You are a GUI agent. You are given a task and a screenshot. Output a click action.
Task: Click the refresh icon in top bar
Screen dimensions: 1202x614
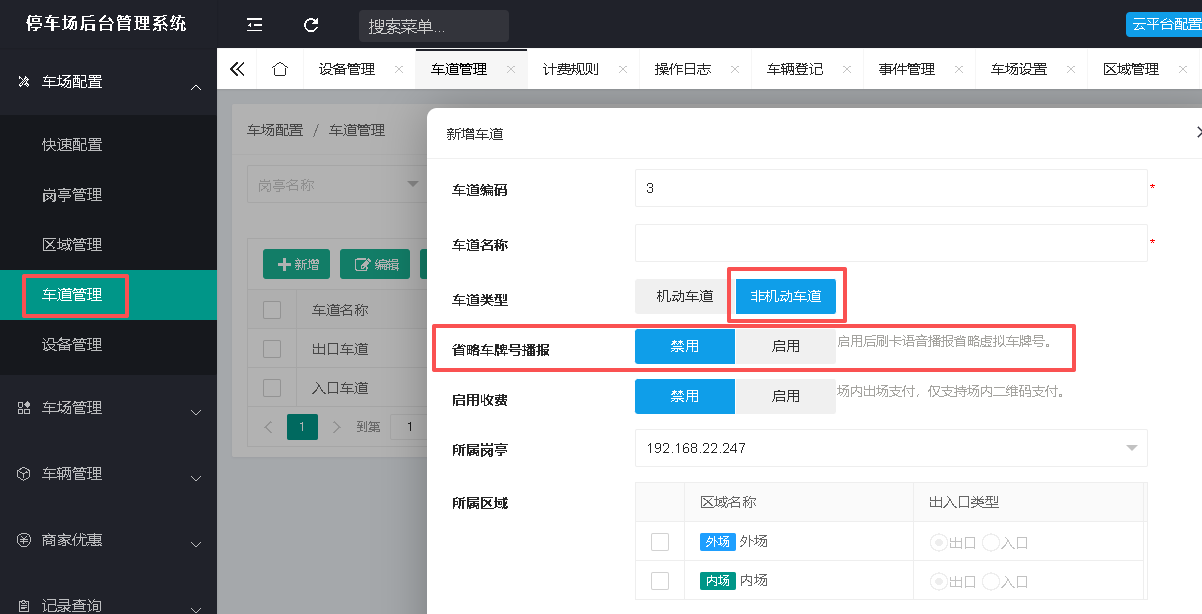[311, 25]
